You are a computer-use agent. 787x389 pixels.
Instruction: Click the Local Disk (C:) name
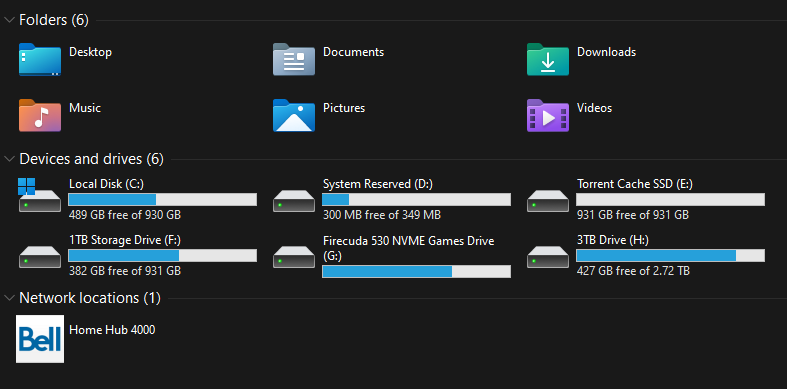click(106, 184)
